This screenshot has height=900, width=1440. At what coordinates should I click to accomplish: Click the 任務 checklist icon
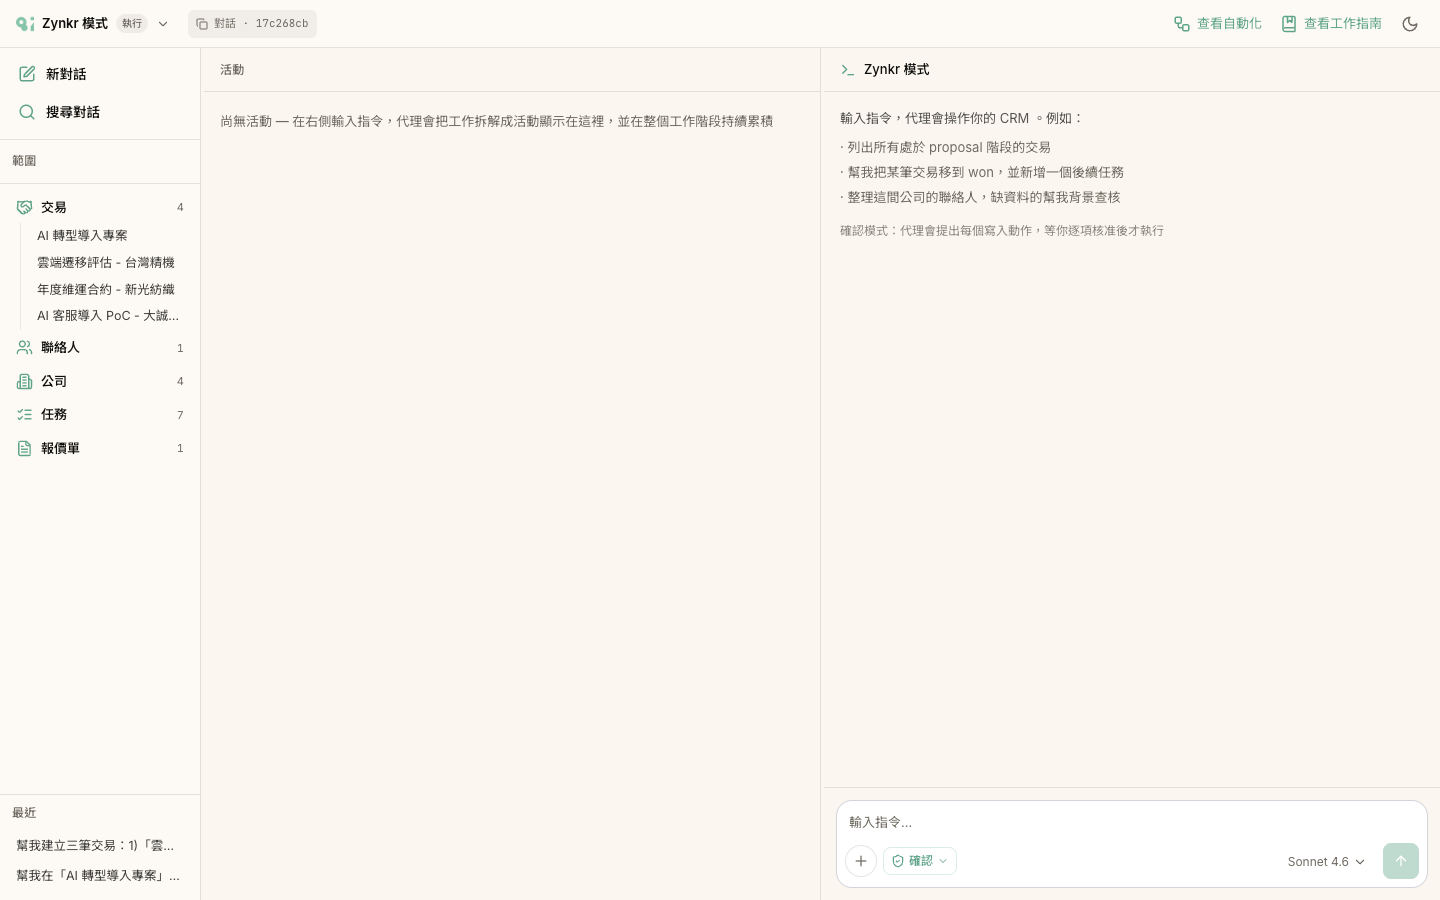24,414
